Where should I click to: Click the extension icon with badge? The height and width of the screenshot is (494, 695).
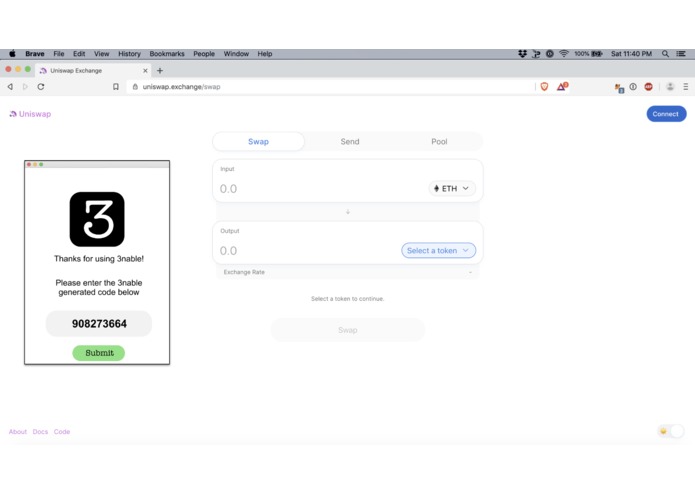pos(619,88)
